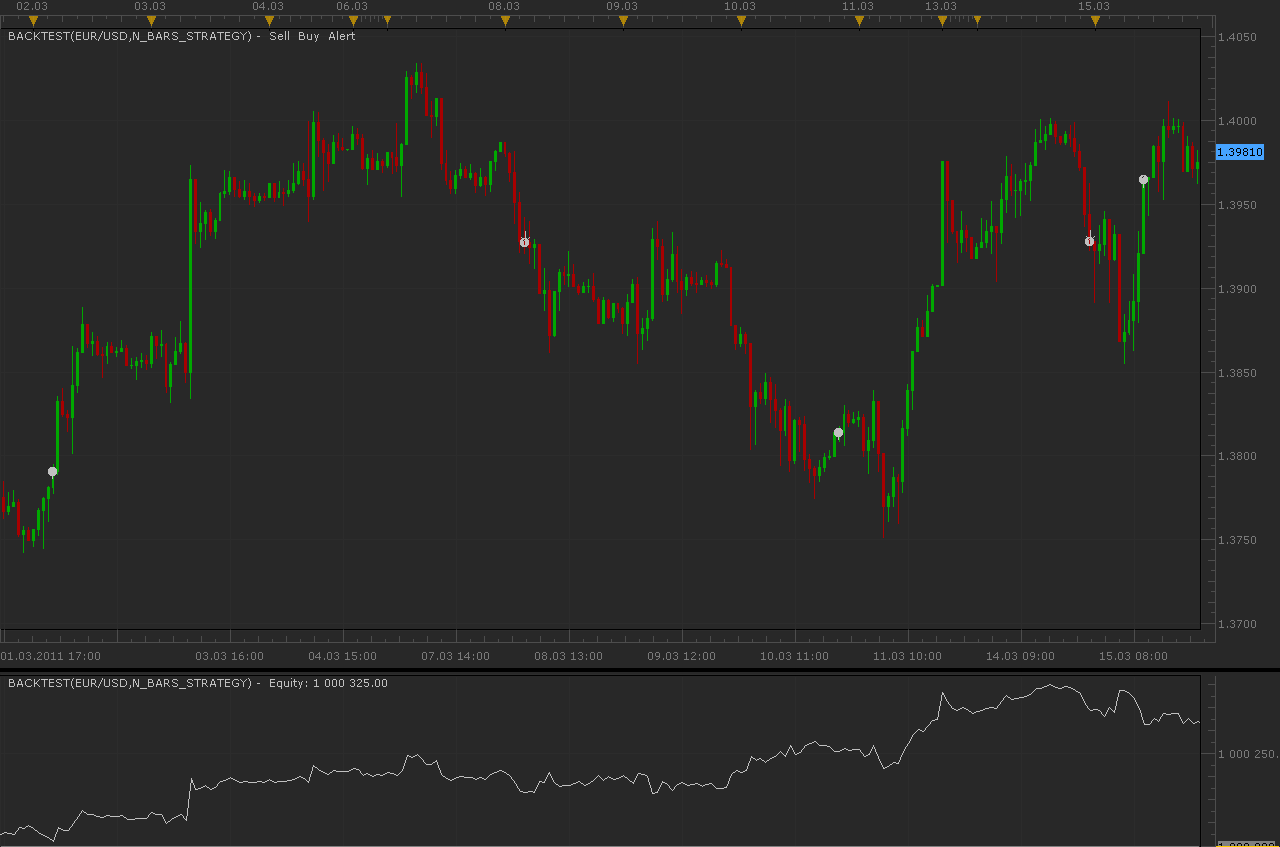The height and width of the screenshot is (847, 1280).
Task: Click the Sell label in chart header
Action: pos(280,36)
